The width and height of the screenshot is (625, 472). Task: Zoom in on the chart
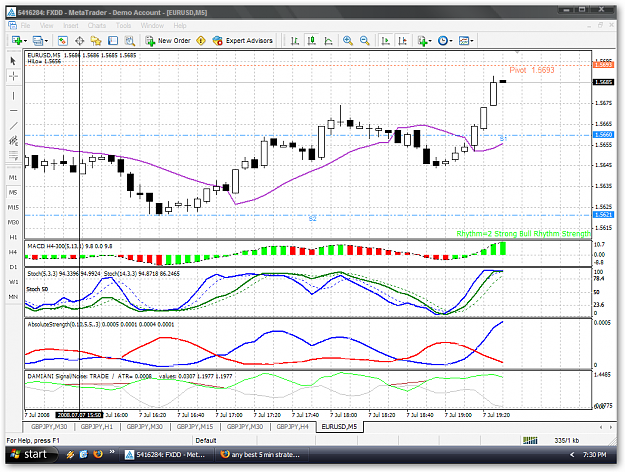point(348,41)
